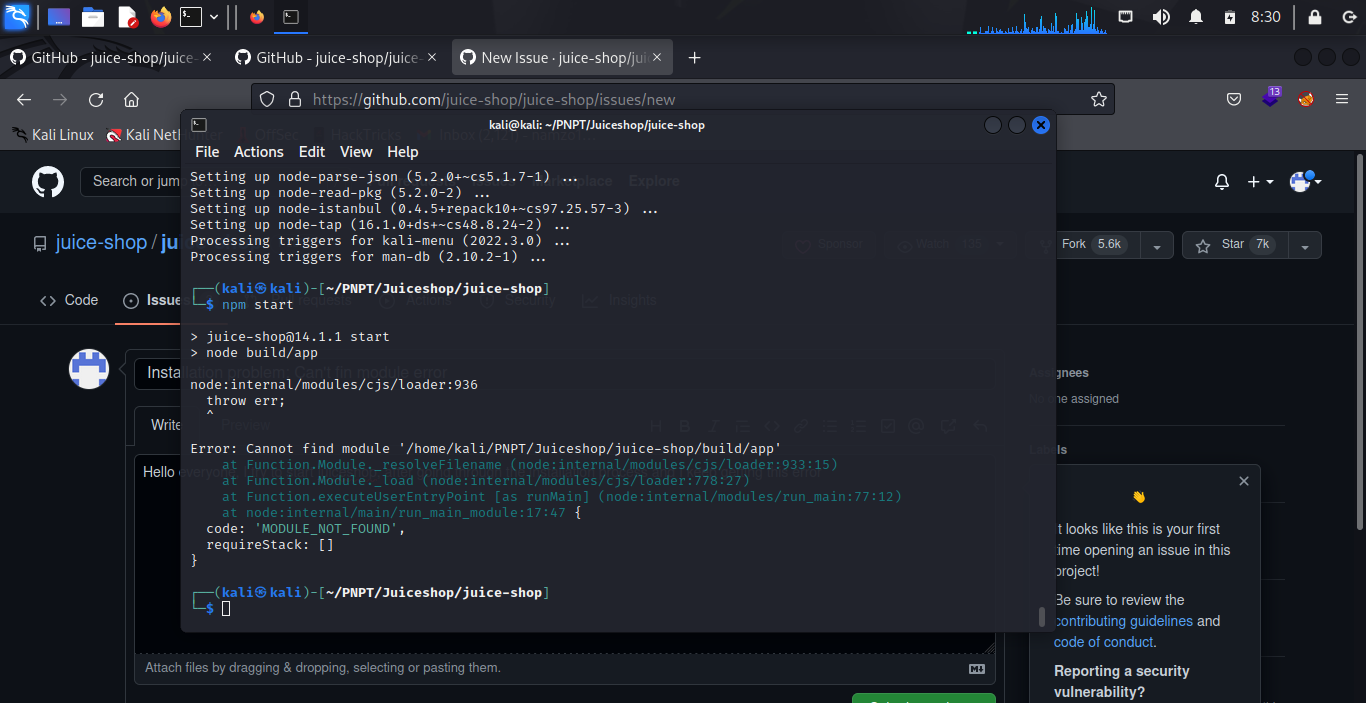This screenshot has width=1366, height=703.
Task: Open the text editor launcher
Action: pos(127,17)
